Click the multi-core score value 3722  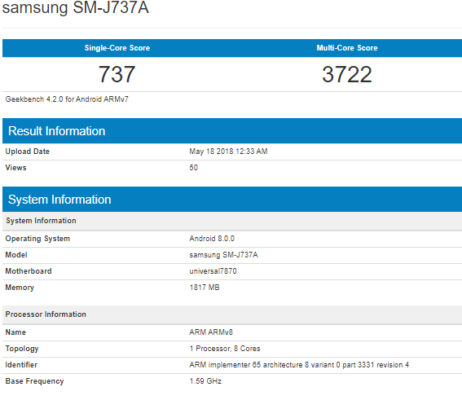click(347, 74)
